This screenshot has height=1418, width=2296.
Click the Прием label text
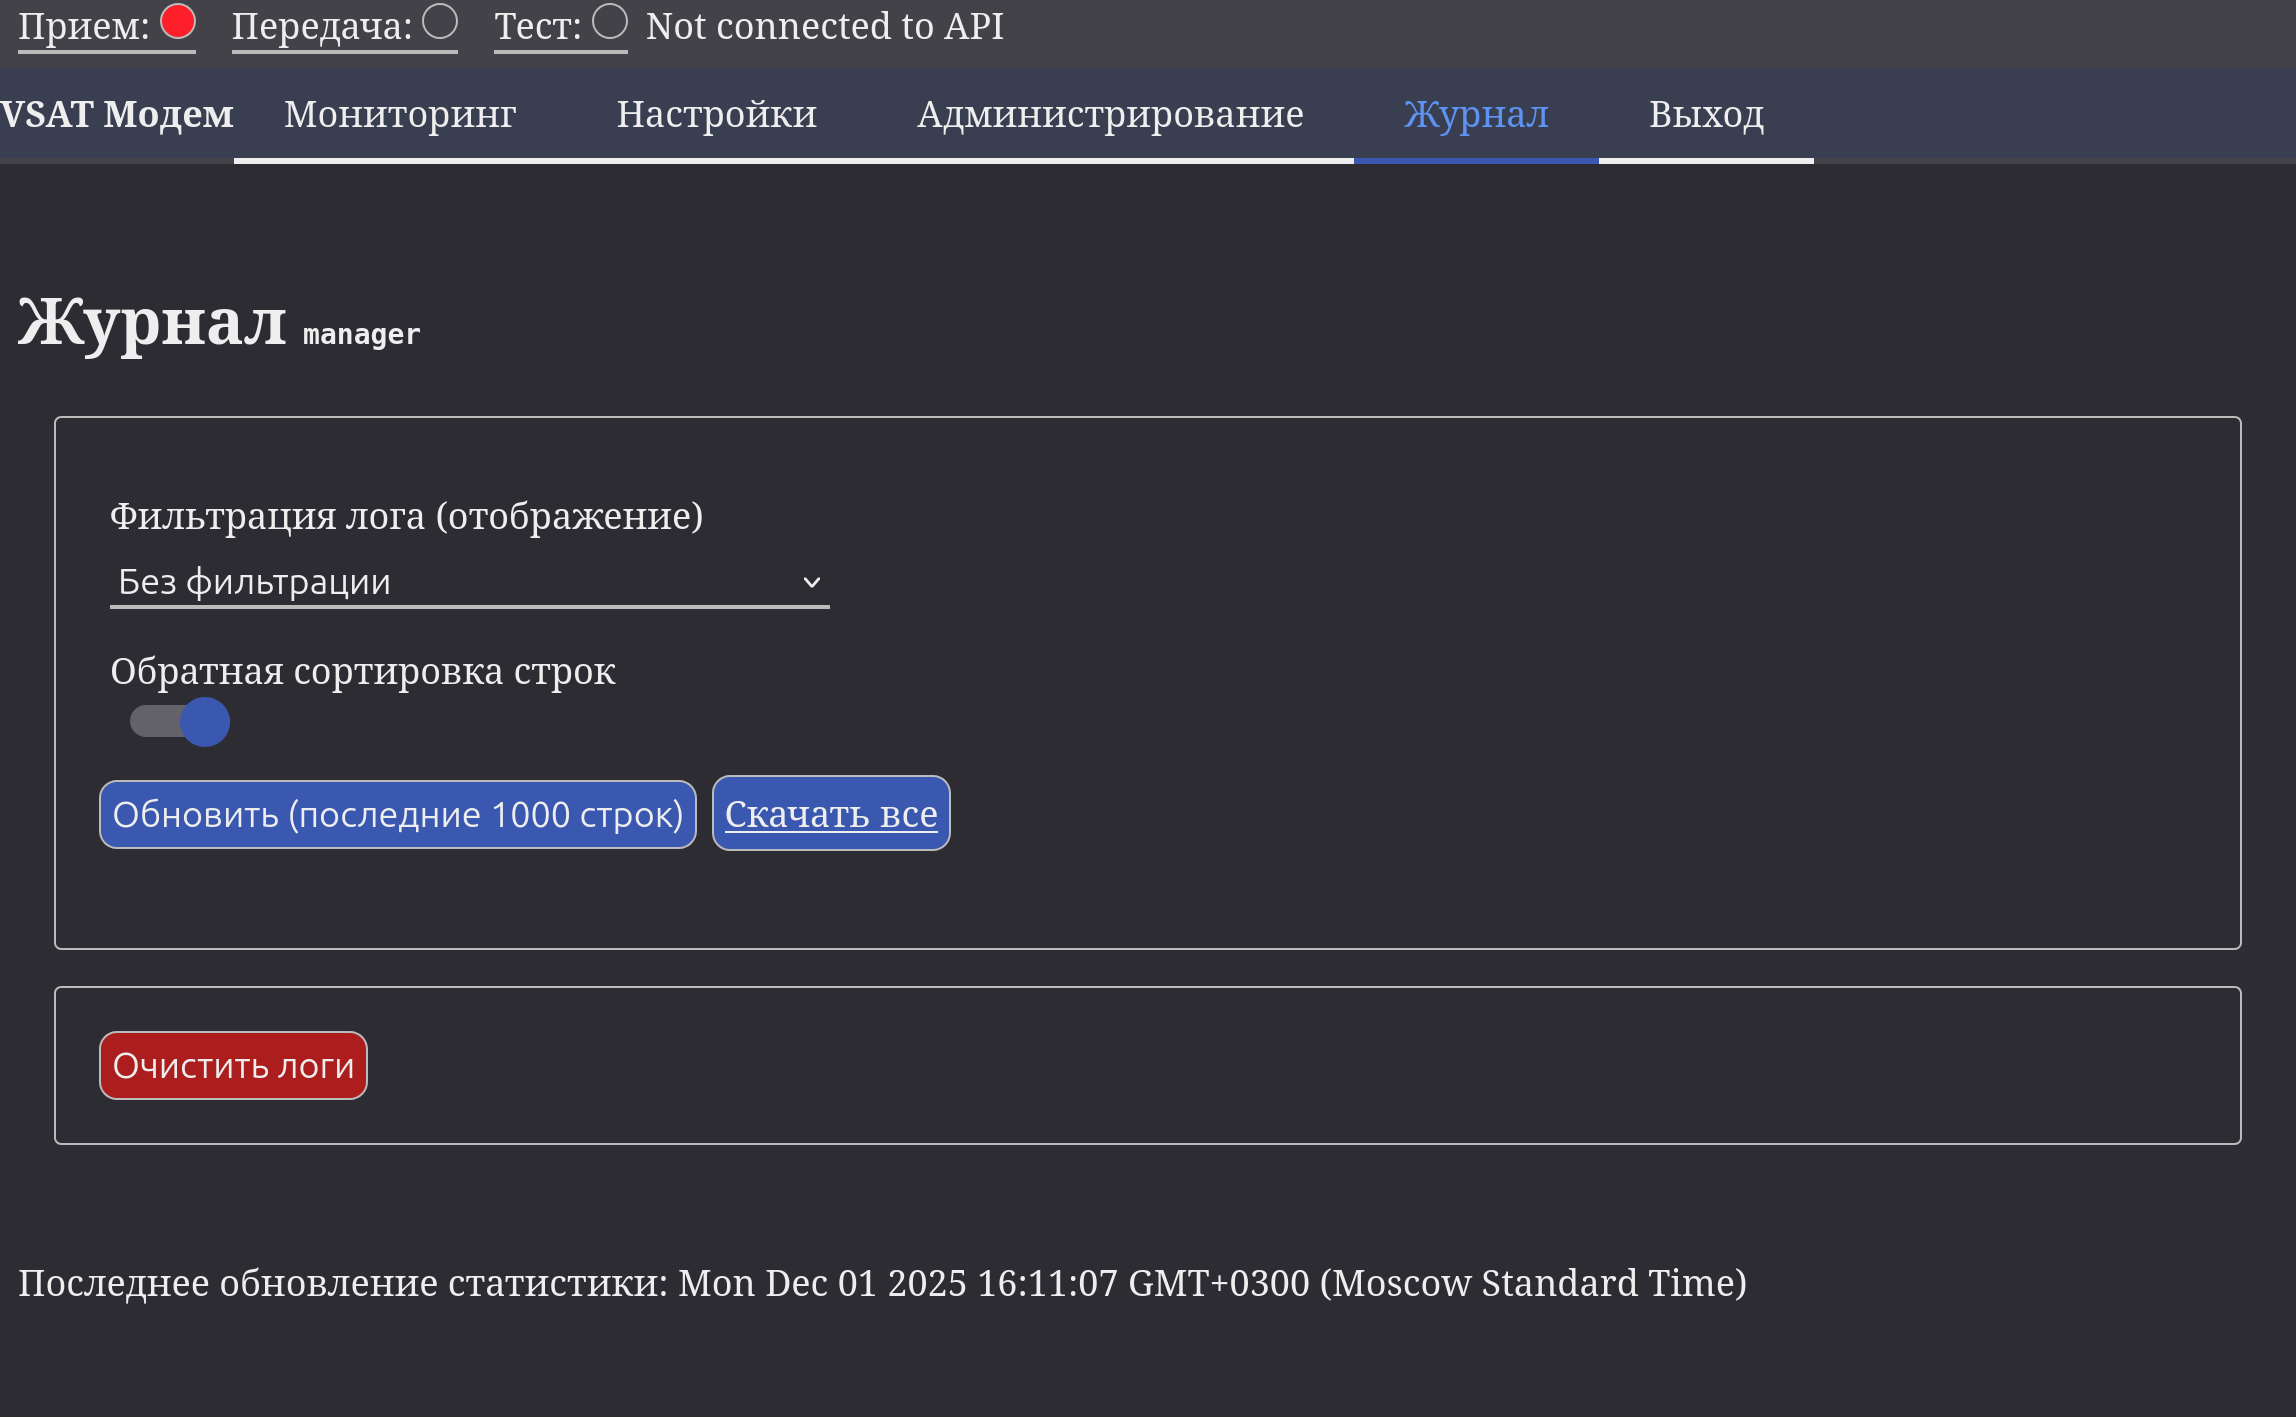[x=84, y=27]
